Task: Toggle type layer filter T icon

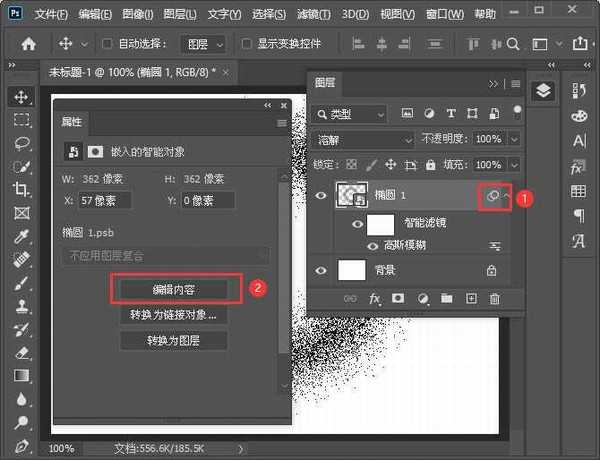Action: [451, 113]
